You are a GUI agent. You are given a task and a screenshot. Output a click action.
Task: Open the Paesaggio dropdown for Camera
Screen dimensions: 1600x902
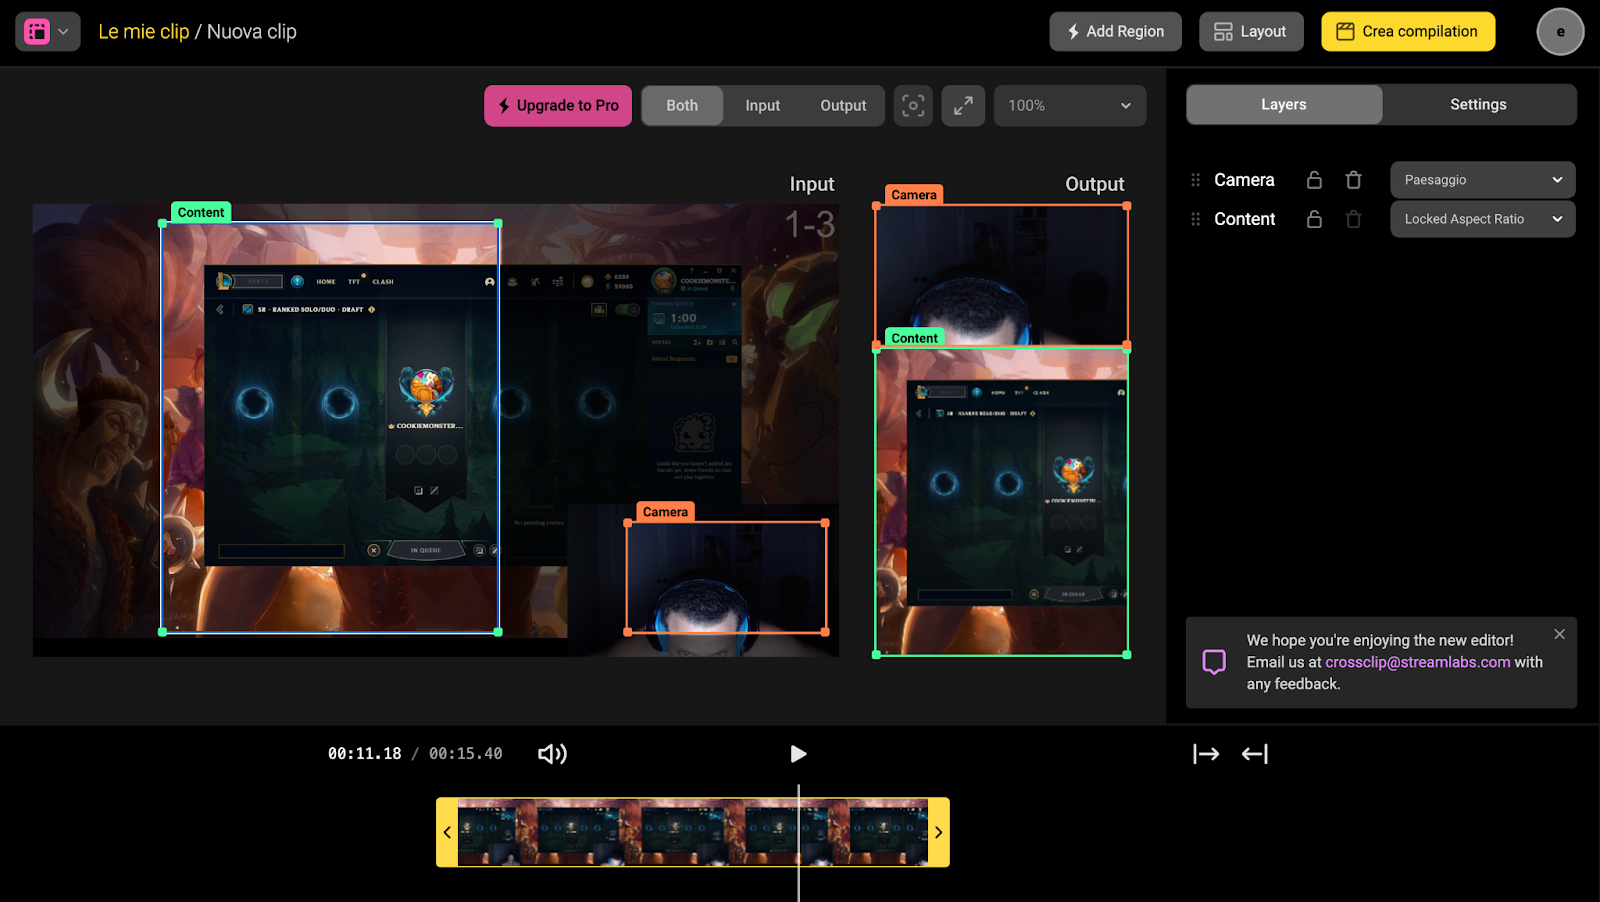pyautogui.click(x=1482, y=180)
